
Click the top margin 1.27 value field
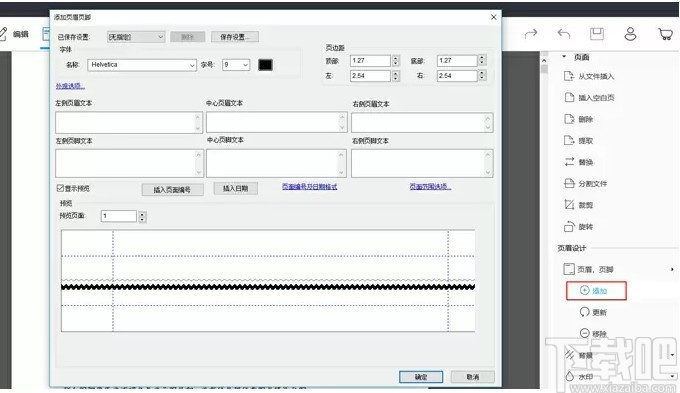(x=370, y=61)
